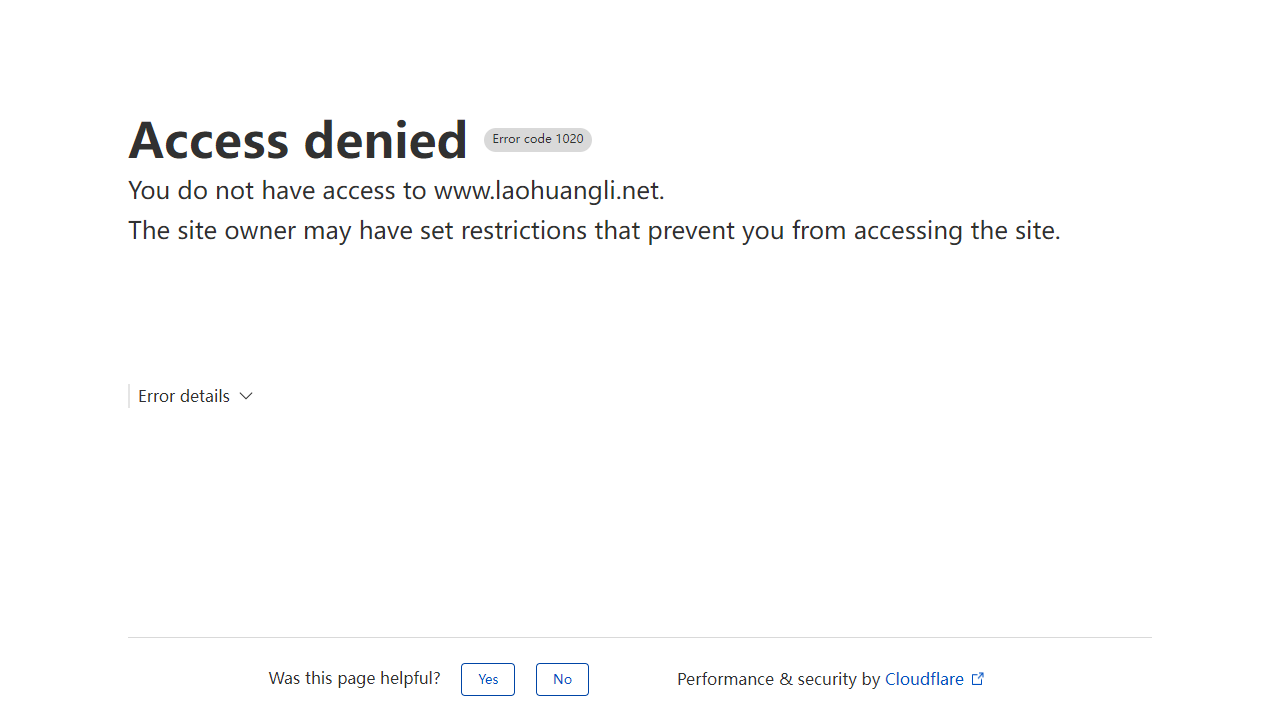Click the horizontal divider above the footer

click(x=640, y=637)
